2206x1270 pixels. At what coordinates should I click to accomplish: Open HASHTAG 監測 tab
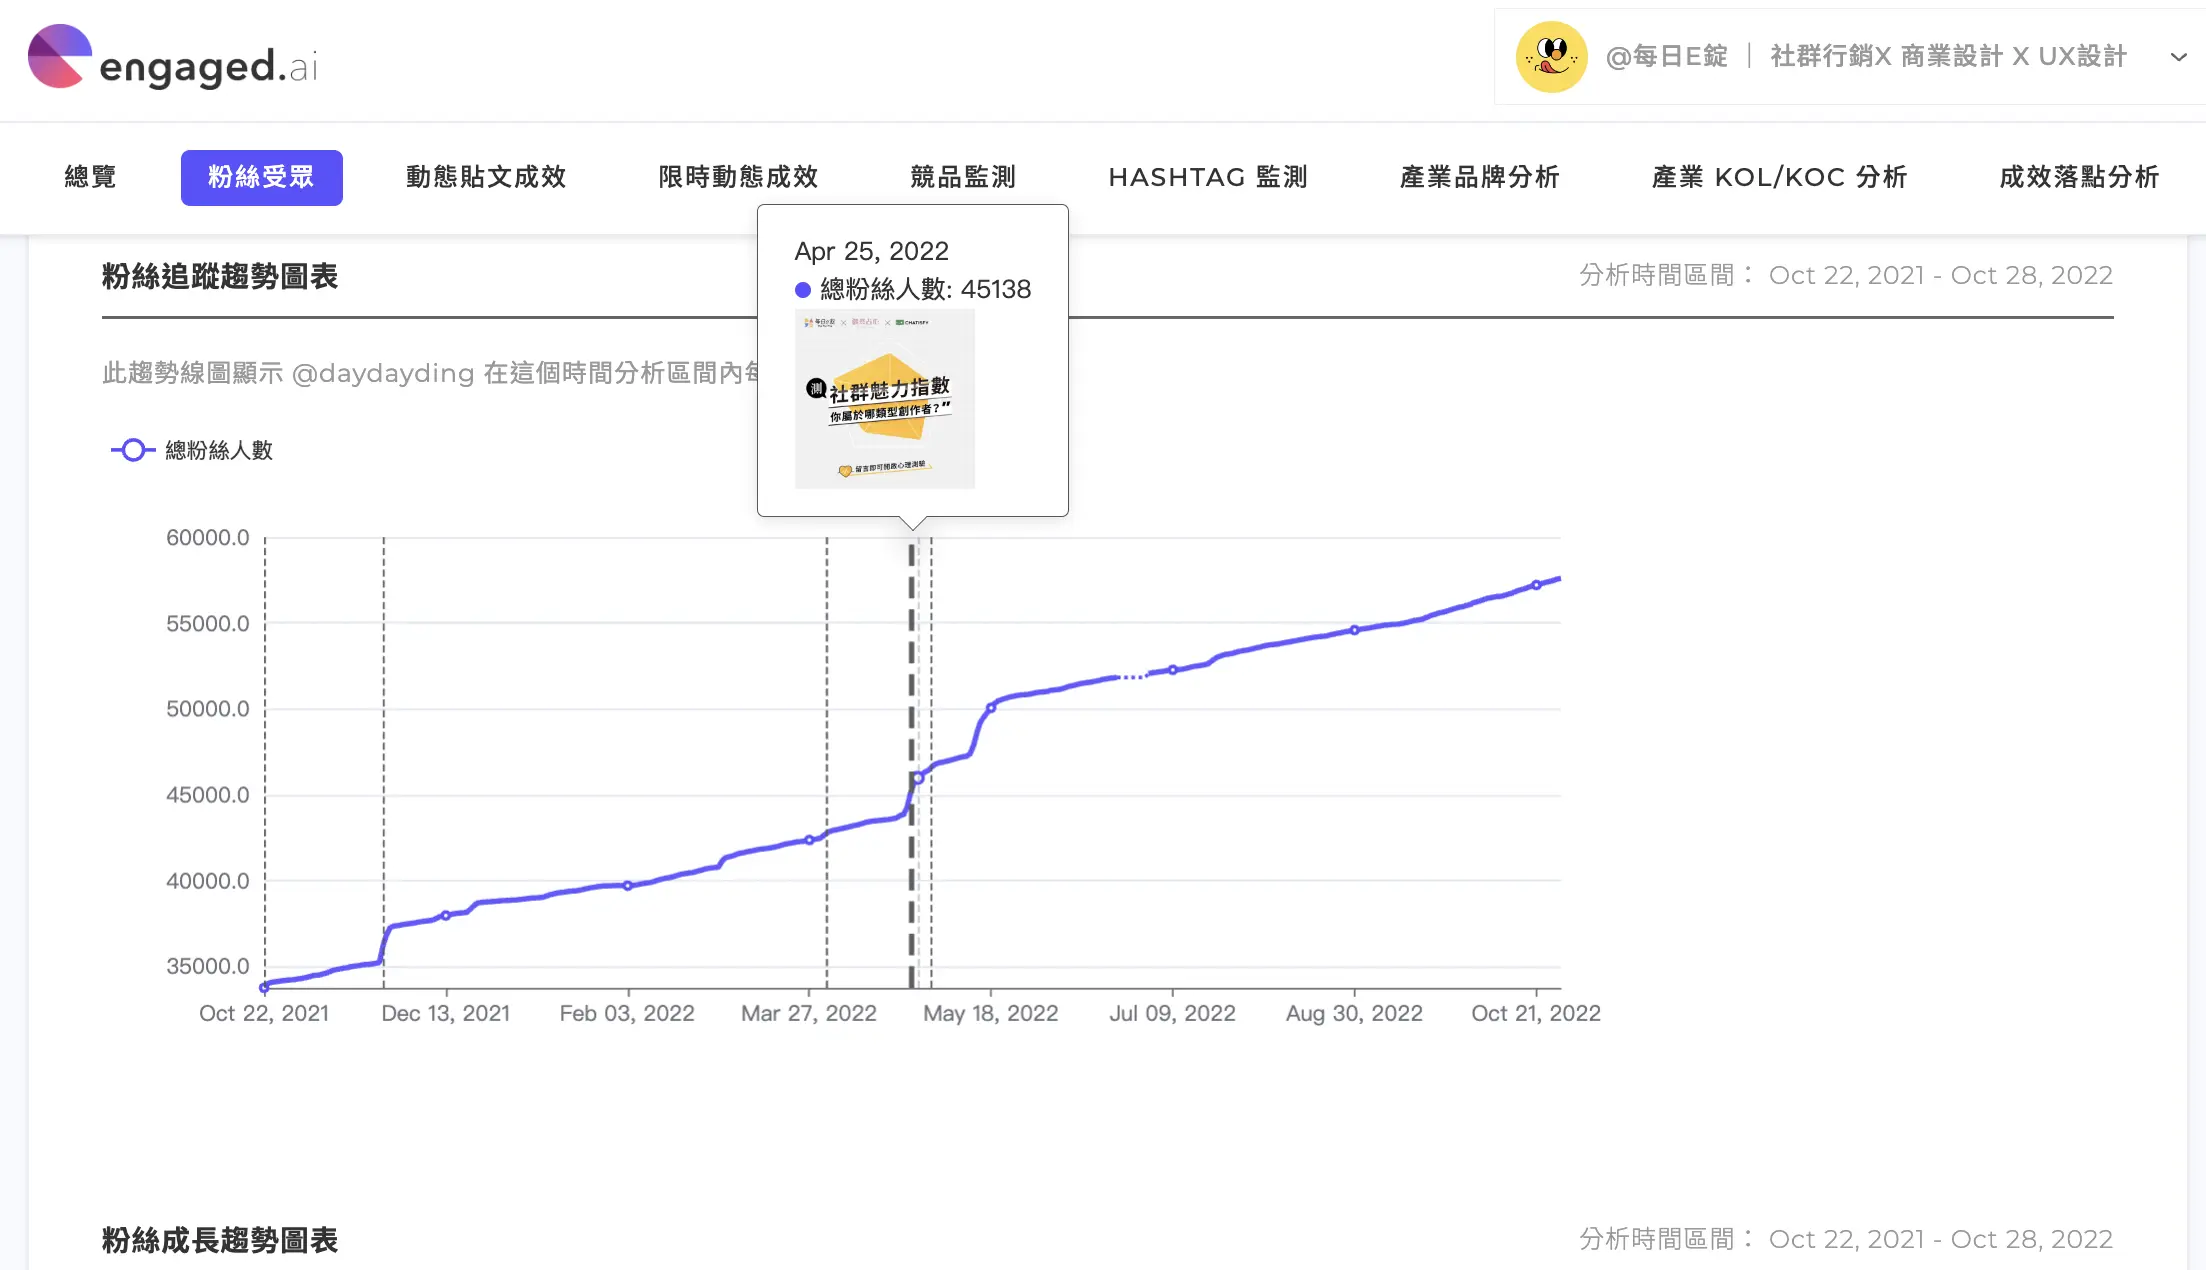1208,177
